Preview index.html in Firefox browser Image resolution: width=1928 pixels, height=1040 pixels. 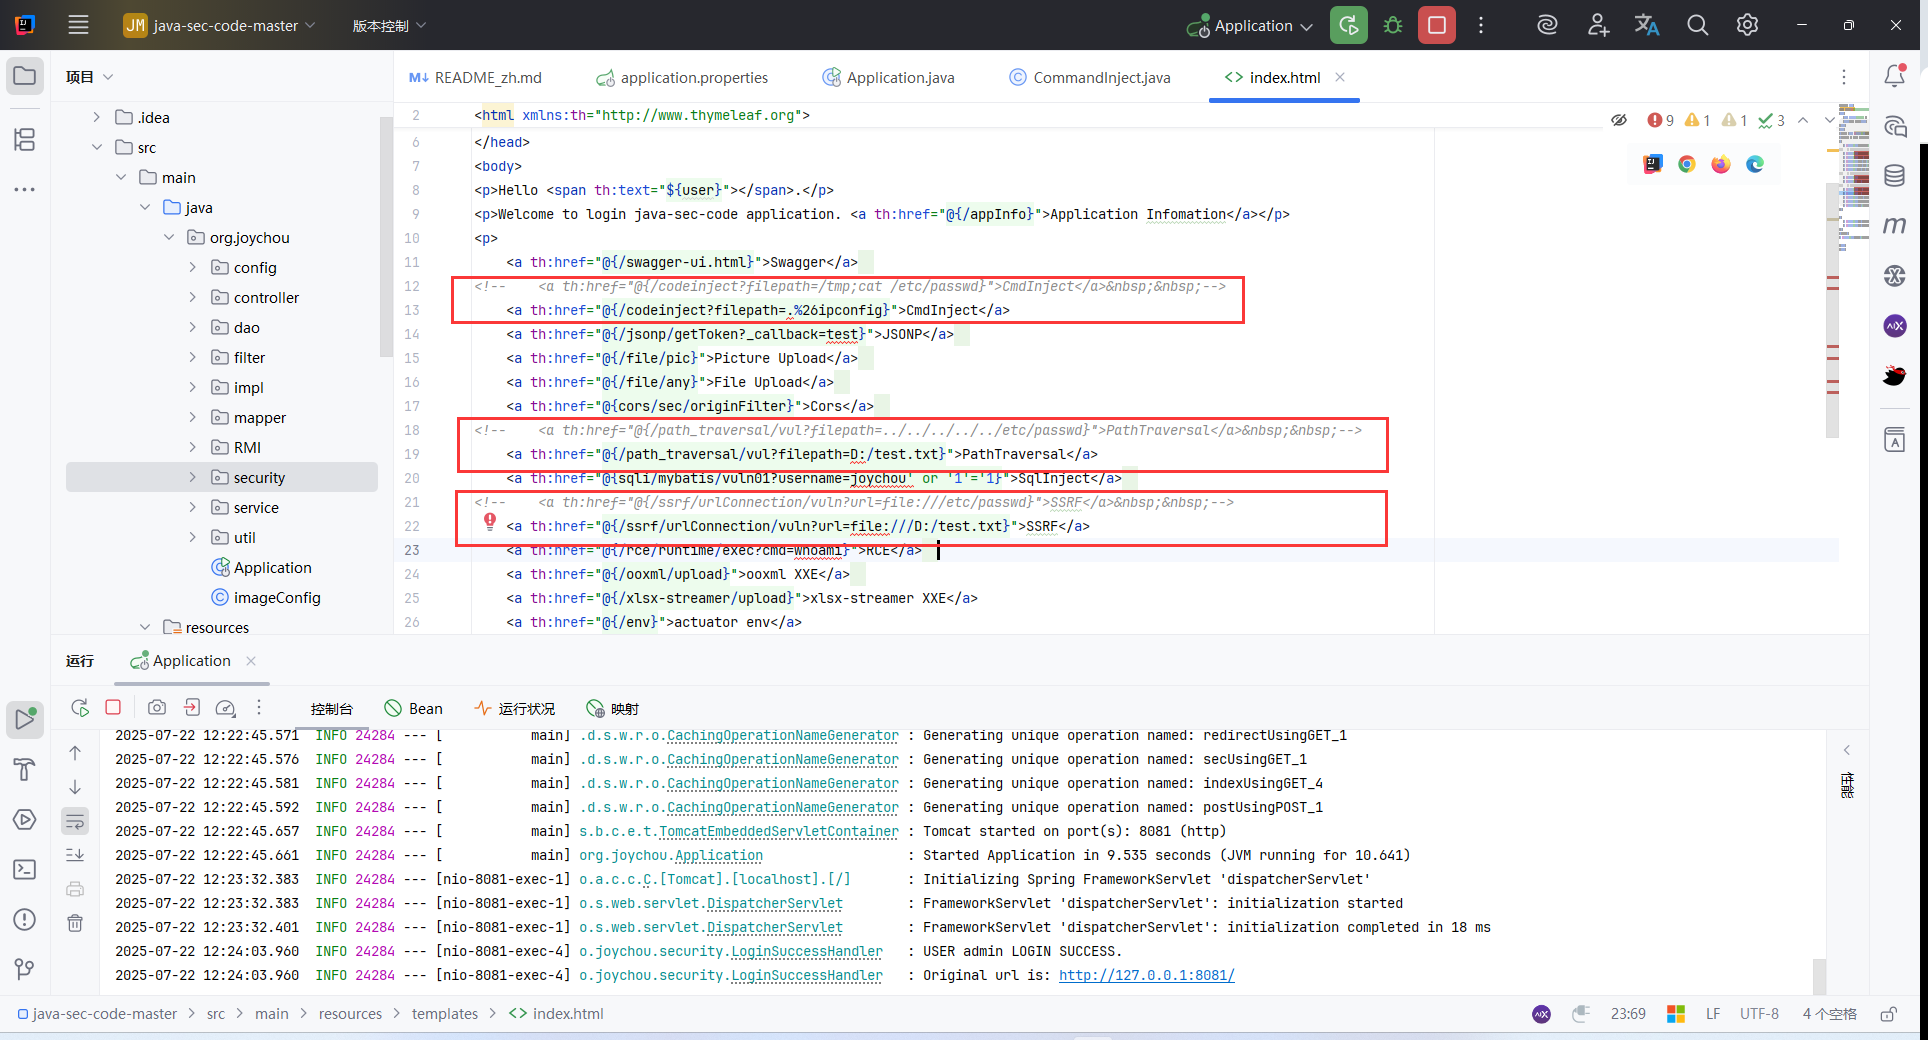coord(1721,164)
